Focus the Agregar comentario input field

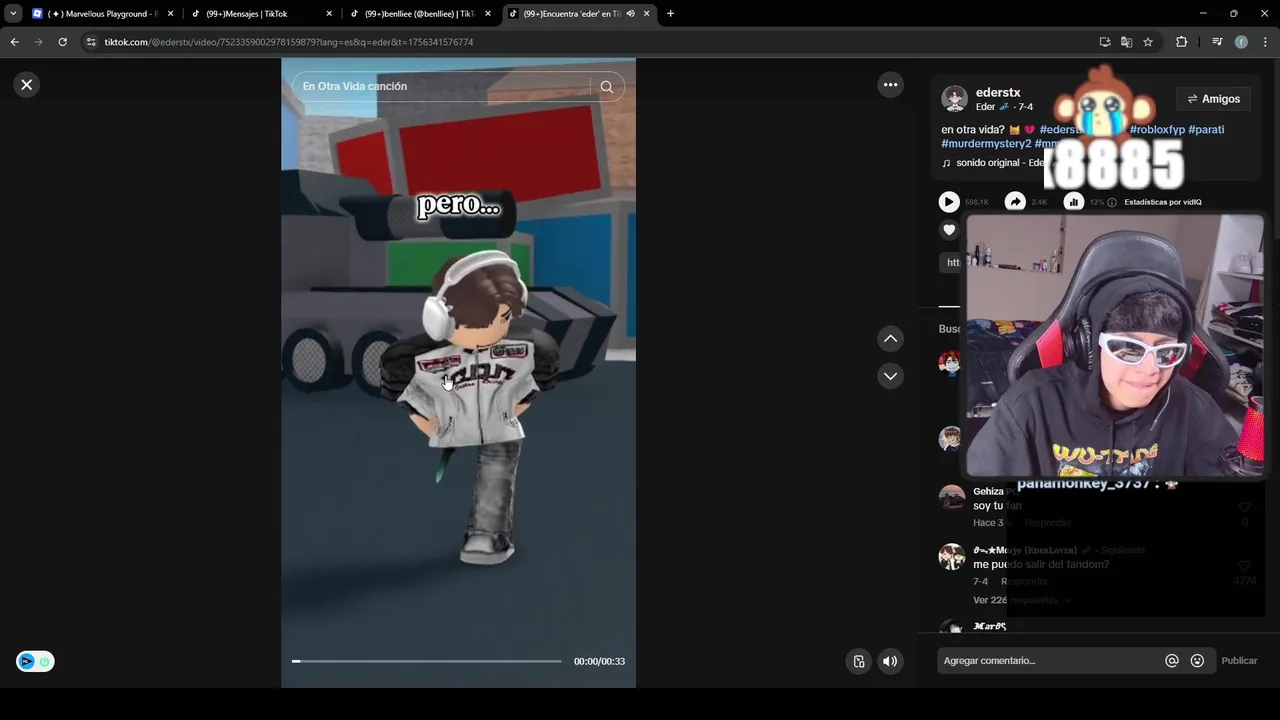(1048, 661)
